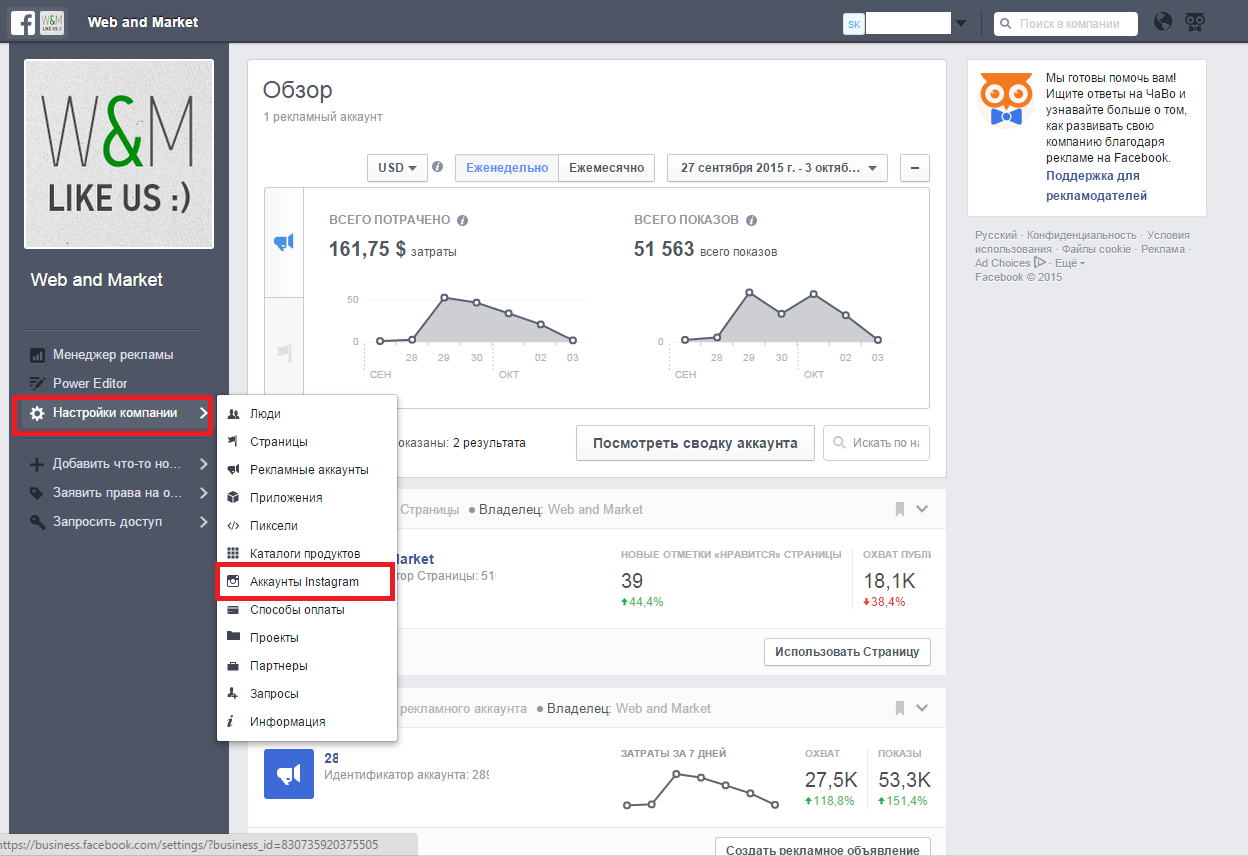Viewport: 1248px width, 856px height.
Task: Click the small W&M page logo in the top bar
Action: point(53,22)
